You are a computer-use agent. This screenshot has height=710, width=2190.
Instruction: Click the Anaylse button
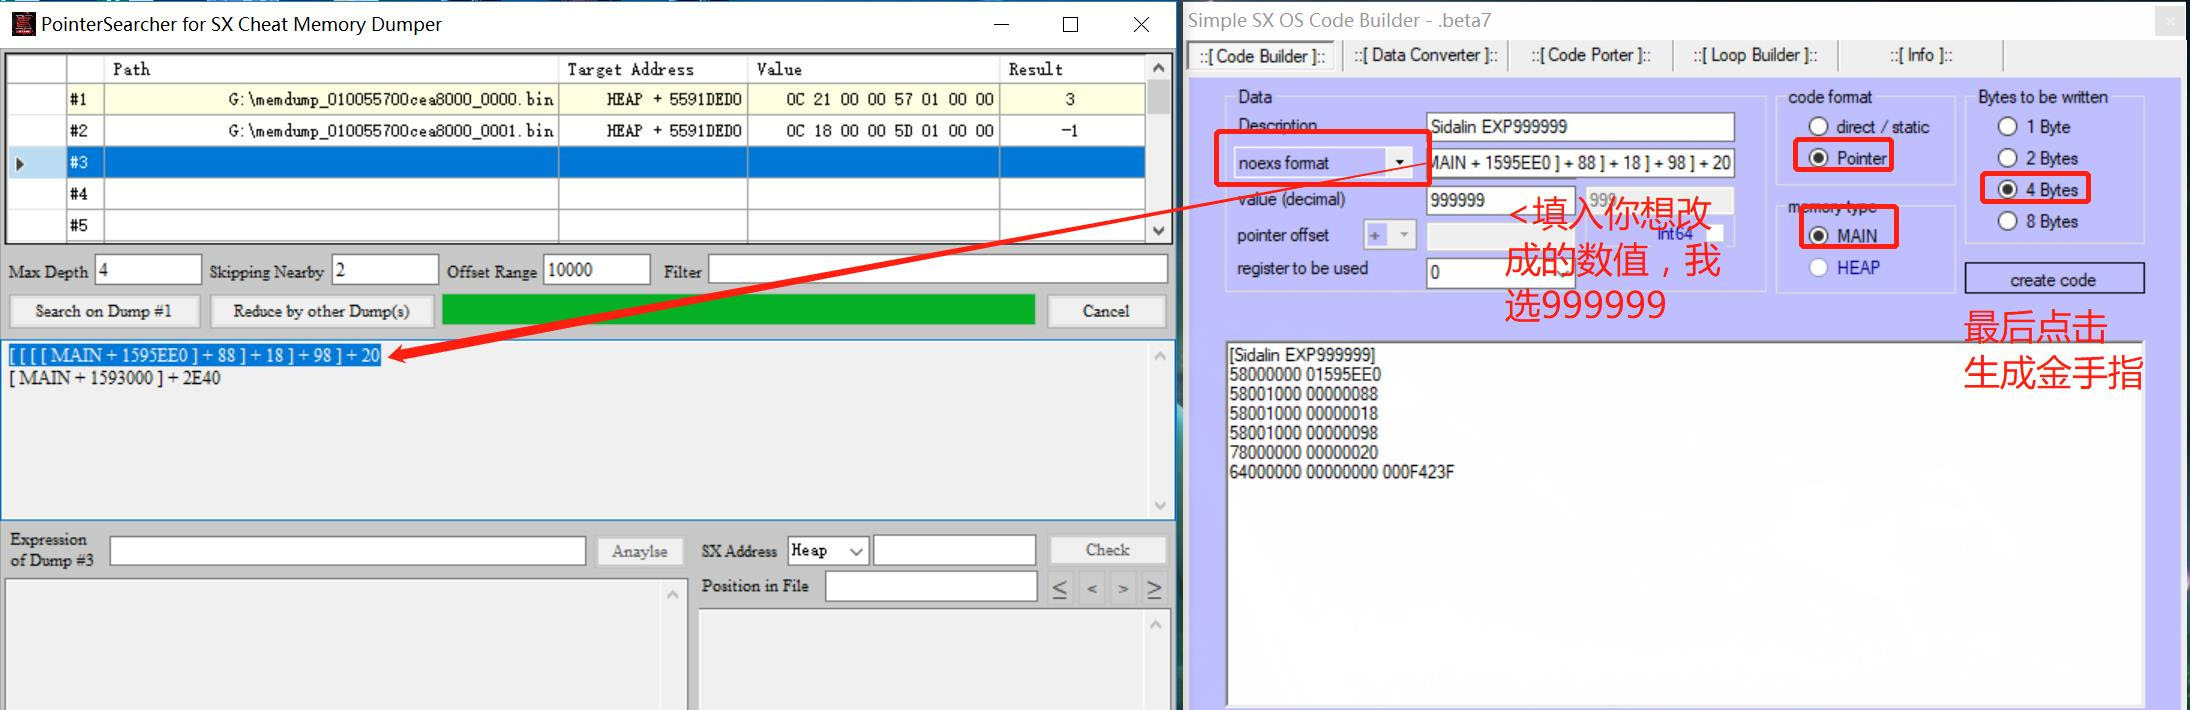click(640, 551)
